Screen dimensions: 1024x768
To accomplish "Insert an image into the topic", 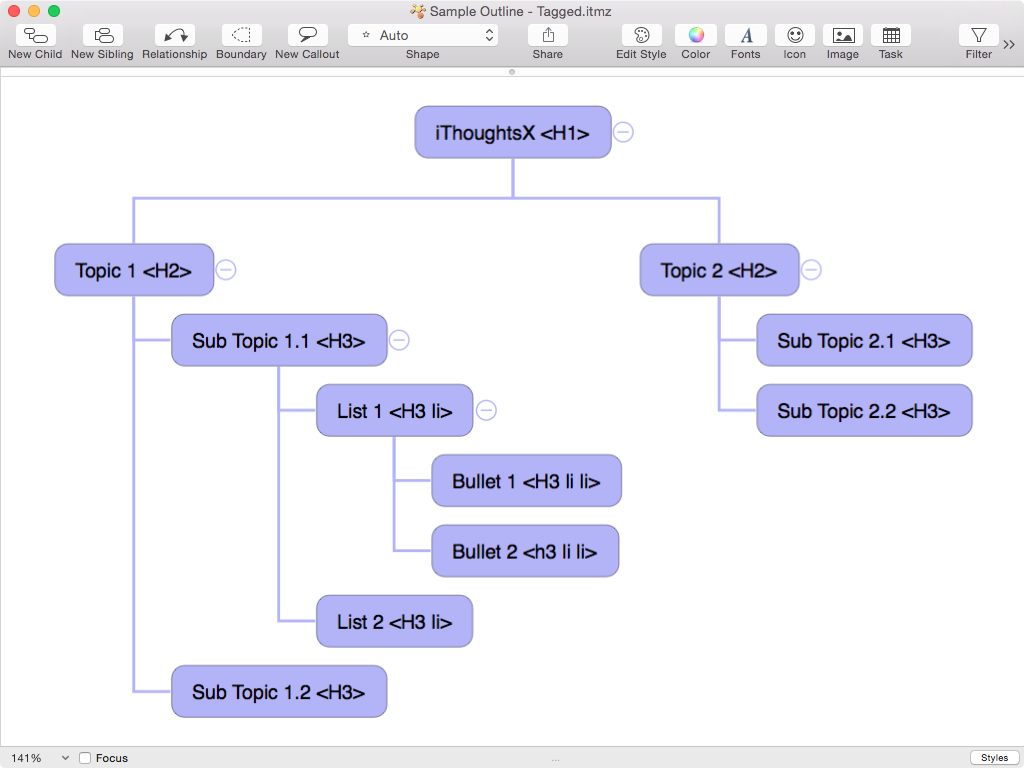I will (843, 35).
